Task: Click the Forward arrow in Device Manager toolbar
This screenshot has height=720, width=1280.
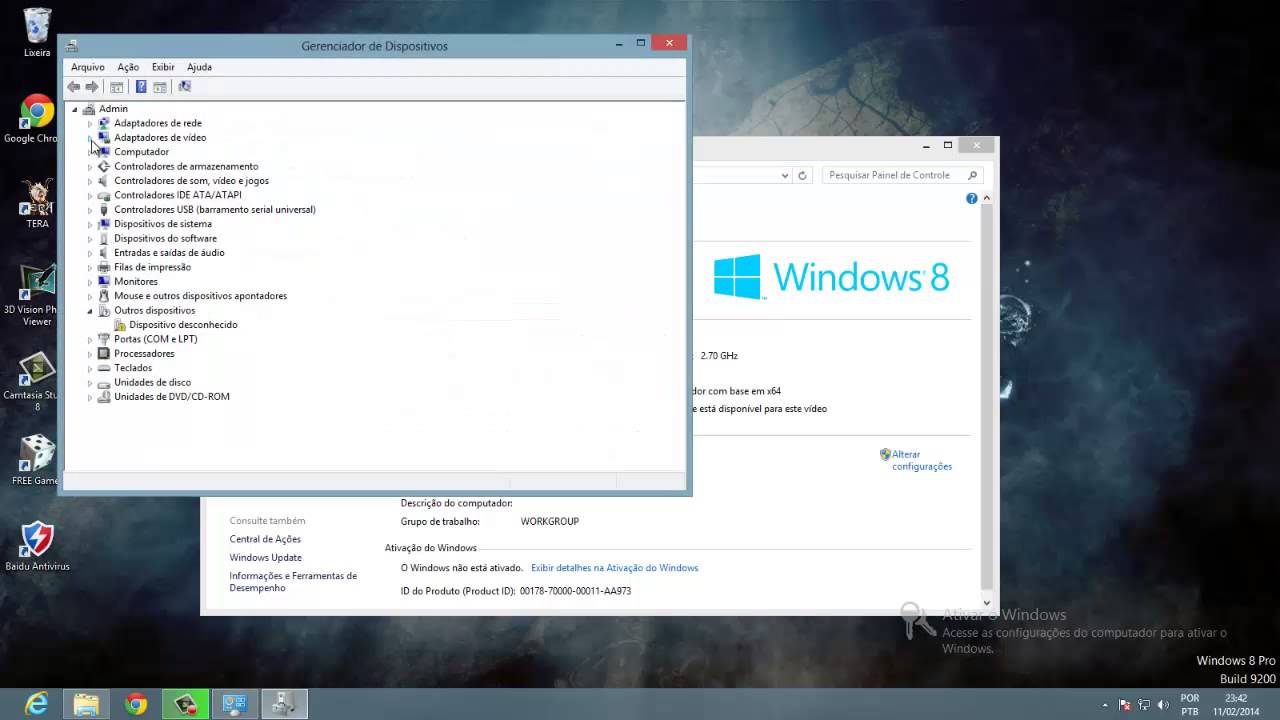Action: tap(92, 87)
